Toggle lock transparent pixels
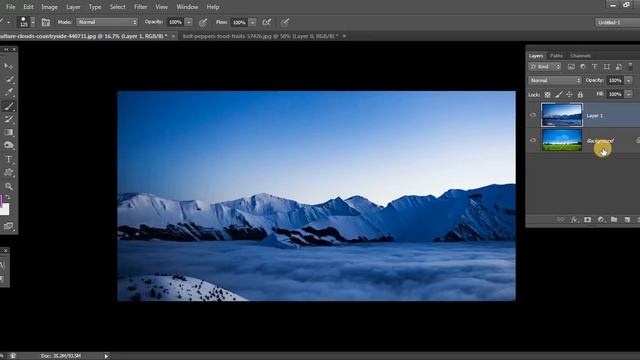Screen dimensions: 640x360 pos(547,94)
